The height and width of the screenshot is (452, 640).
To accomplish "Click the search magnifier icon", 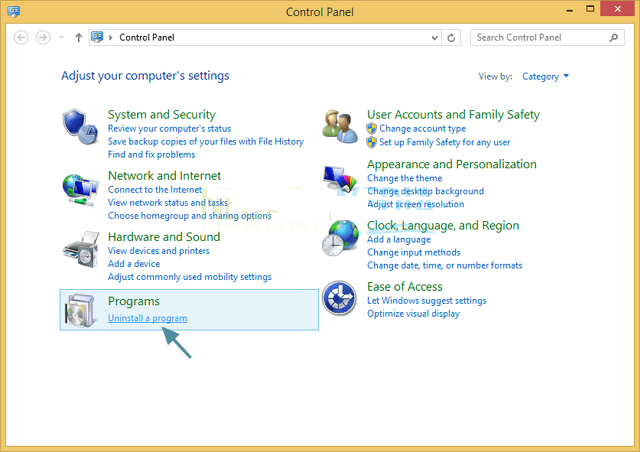I will pos(613,38).
